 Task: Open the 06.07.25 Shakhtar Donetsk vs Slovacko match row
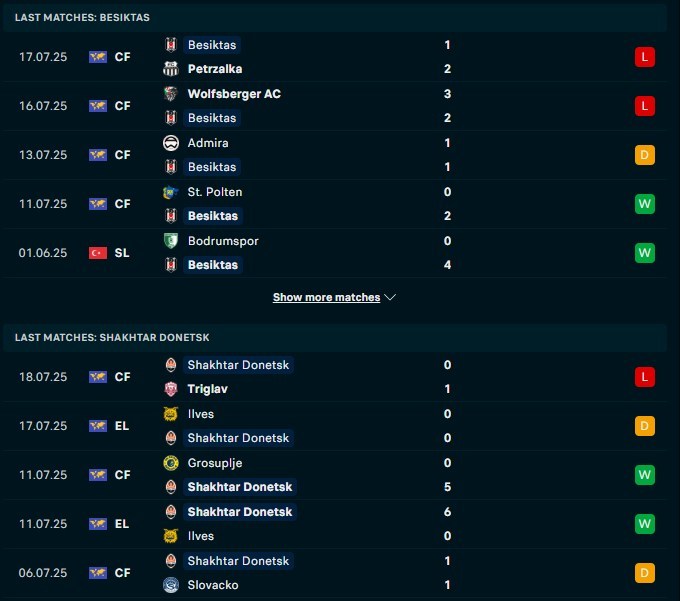coord(334,573)
